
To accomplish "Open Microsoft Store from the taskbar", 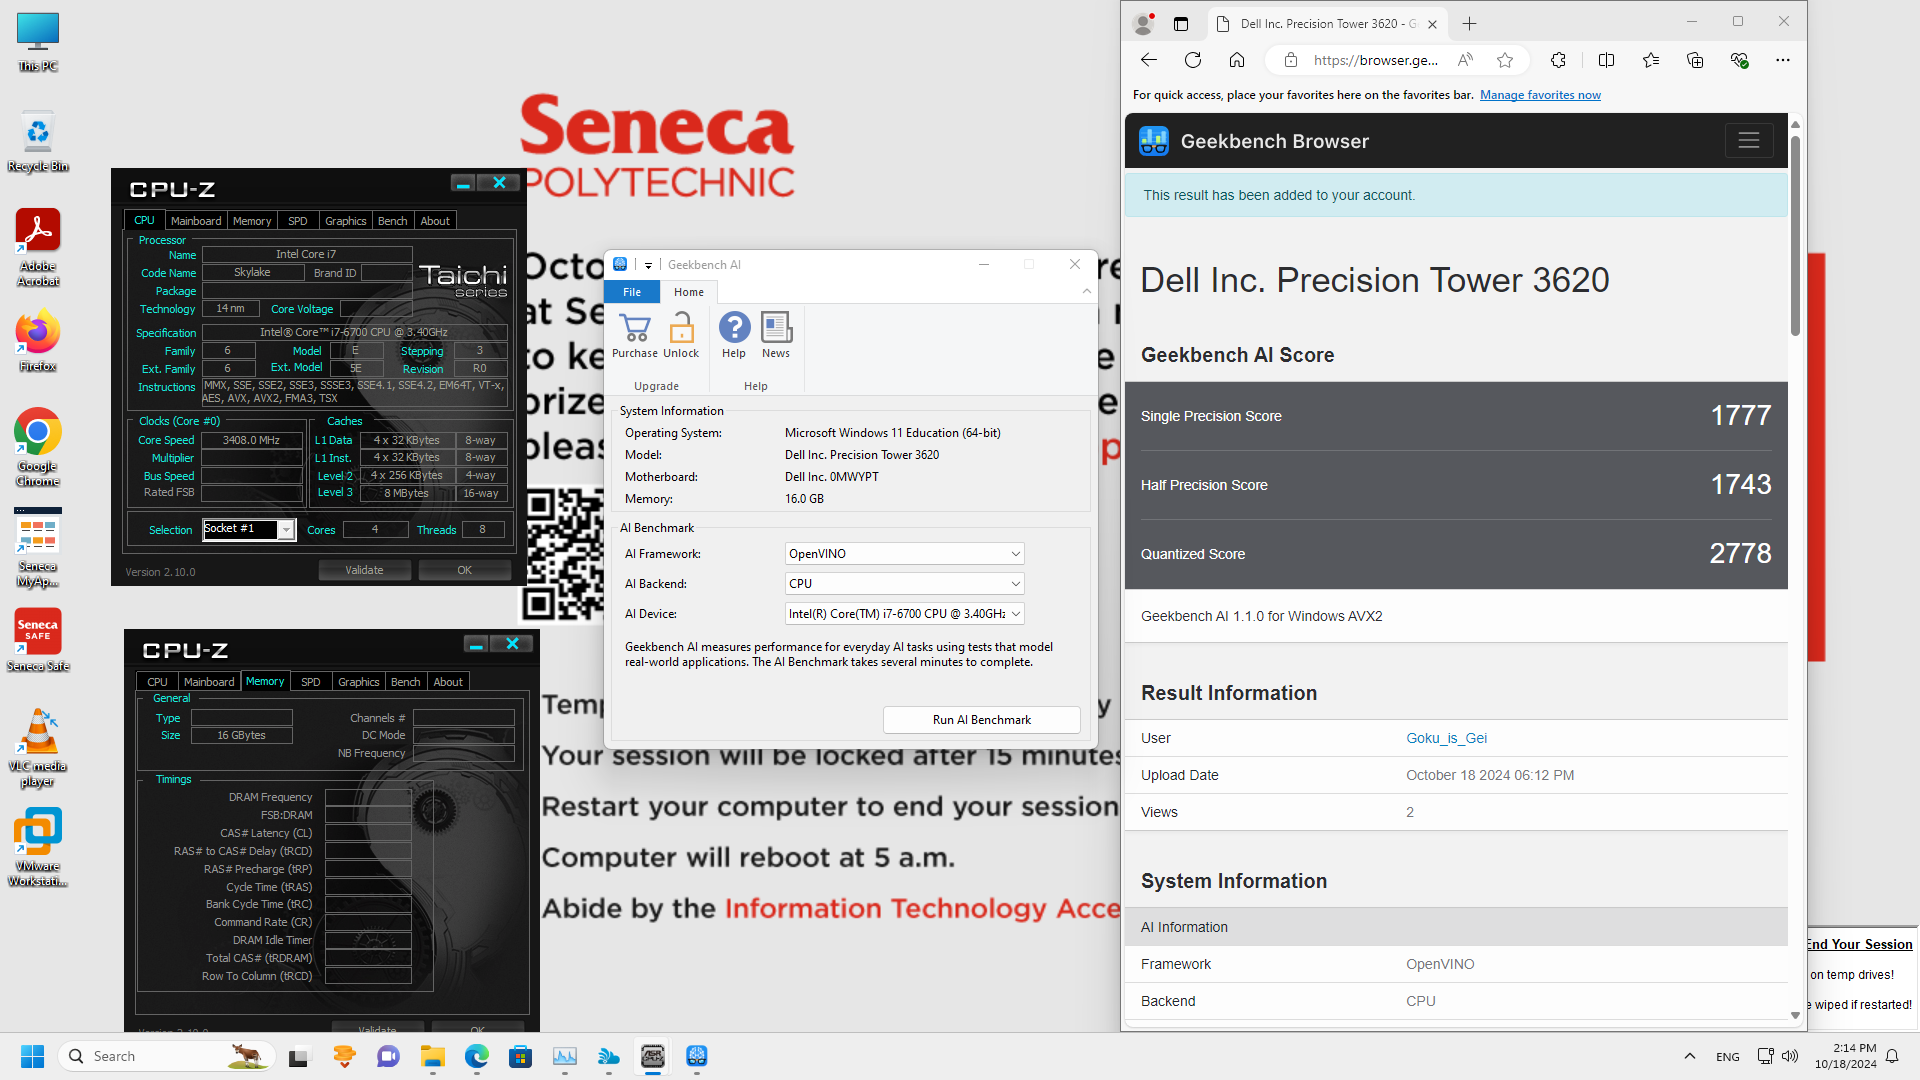I will (x=520, y=1056).
